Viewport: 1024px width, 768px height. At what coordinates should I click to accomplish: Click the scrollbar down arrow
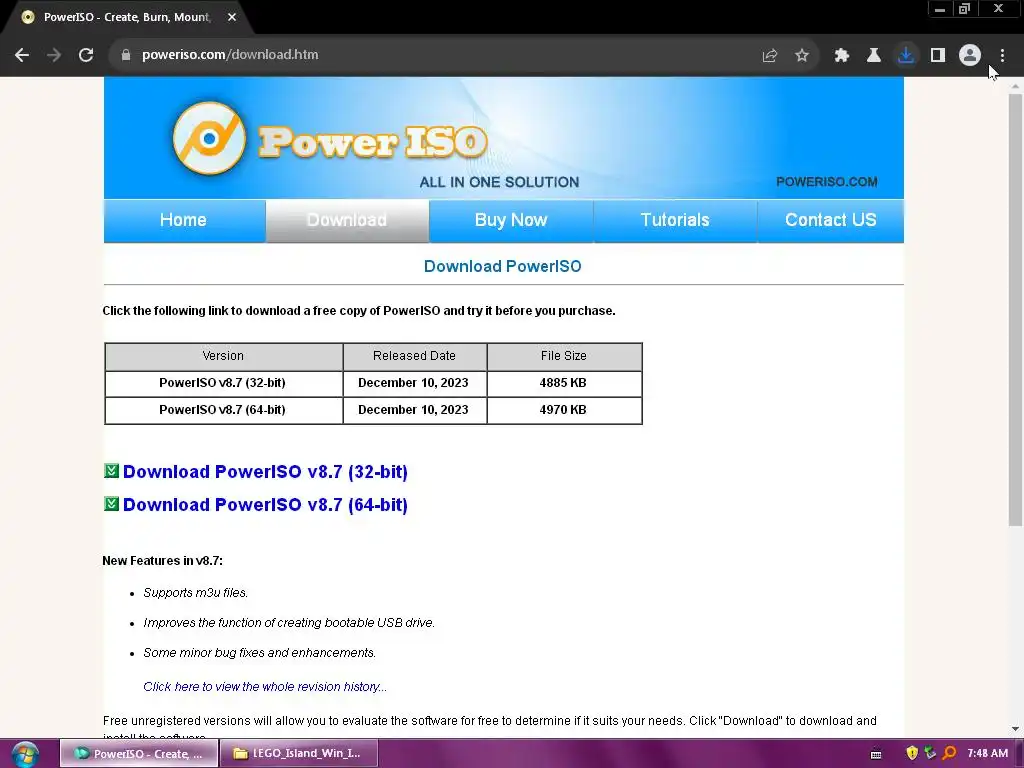(x=1015, y=729)
